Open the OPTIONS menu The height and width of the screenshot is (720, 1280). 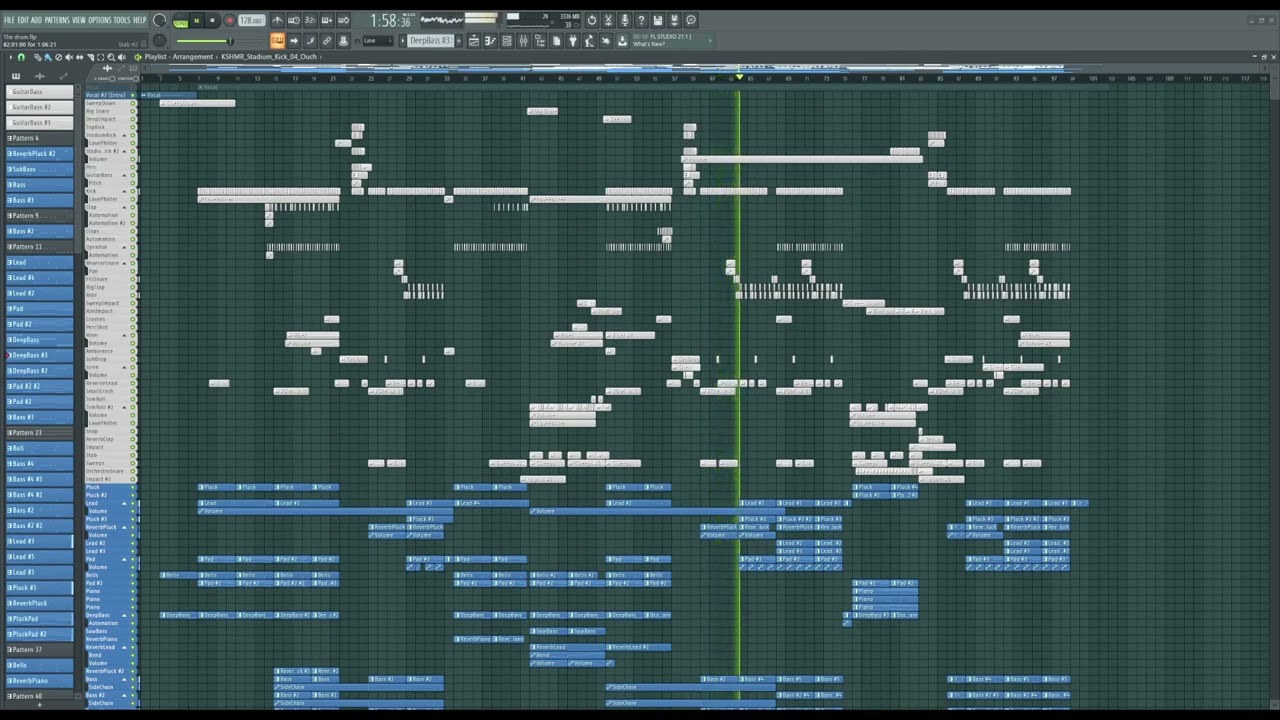(100, 20)
